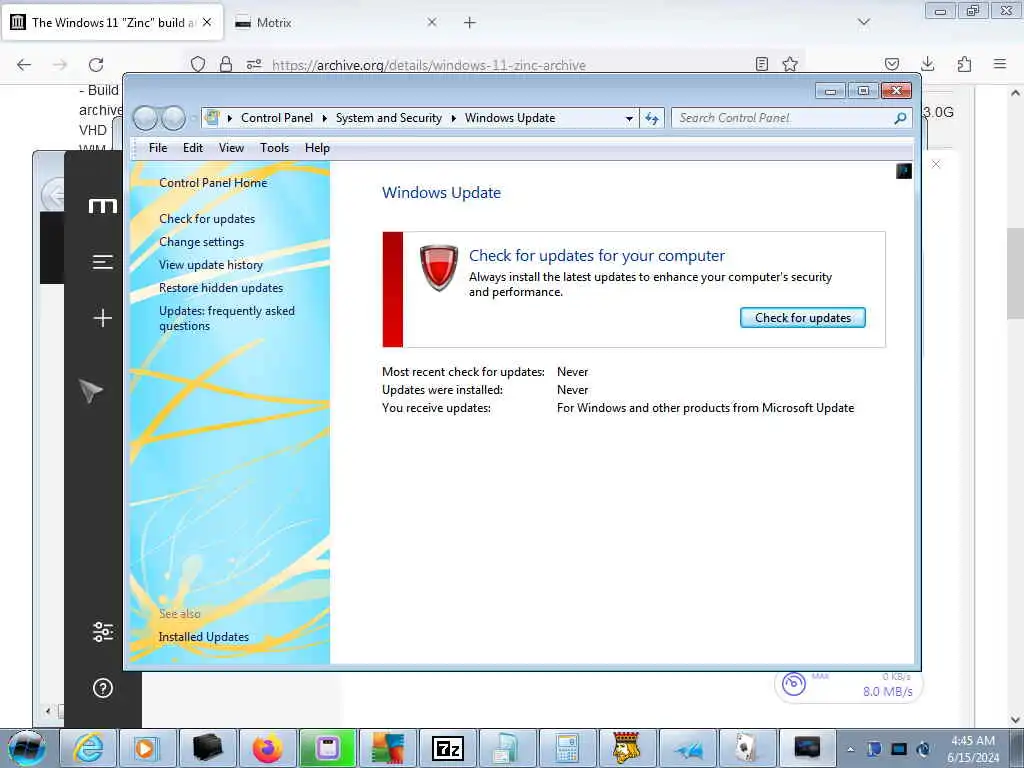Add a new download task in Motrix
The width and height of the screenshot is (1024, 768).
pos(103,318)
